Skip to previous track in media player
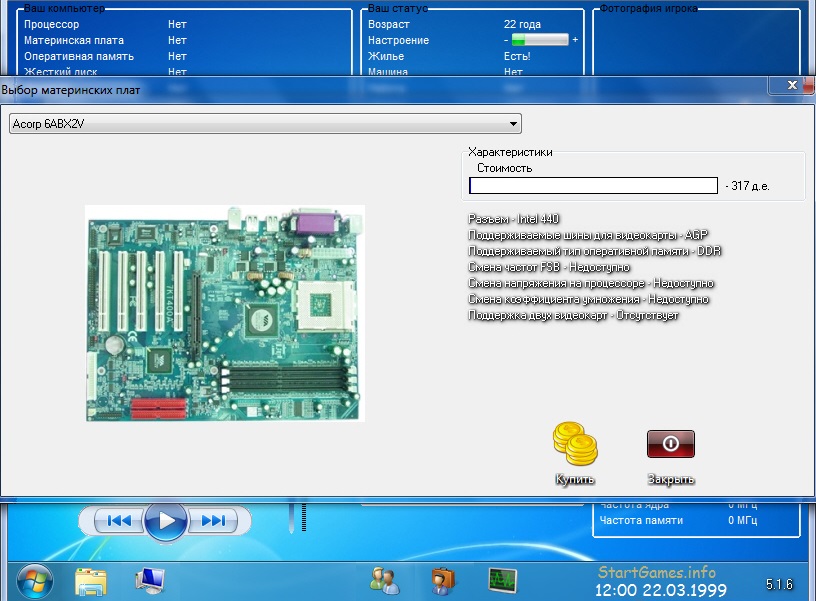The image size is (816, 601). 118,520
